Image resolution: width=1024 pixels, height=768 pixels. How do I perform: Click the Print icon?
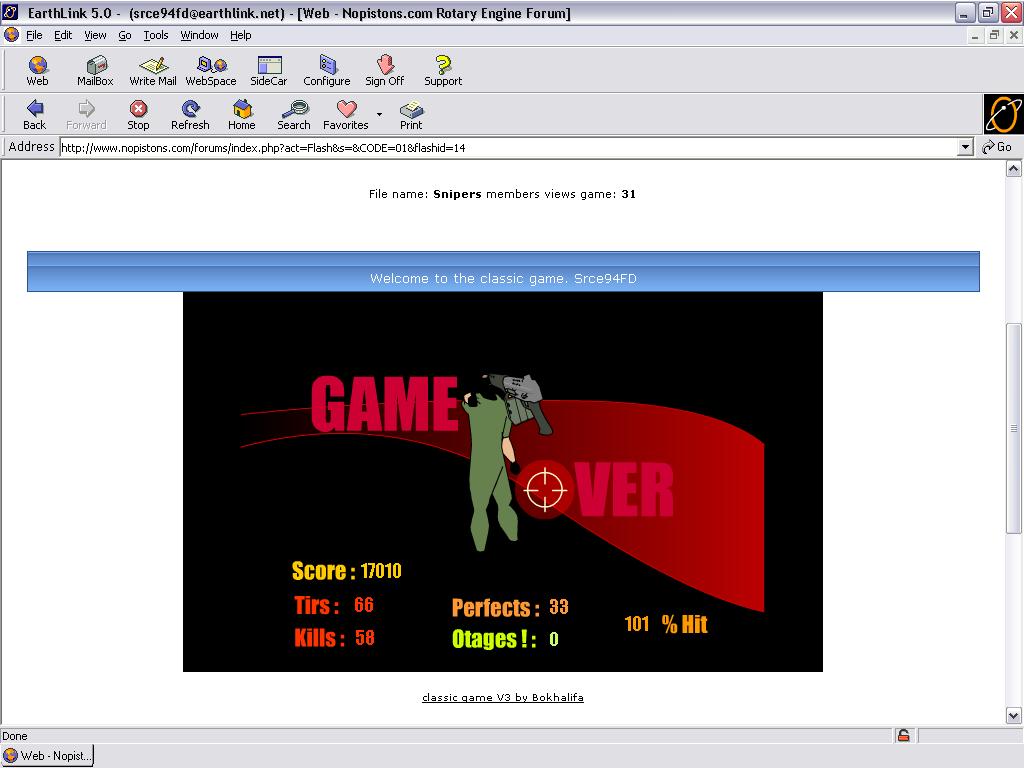tap(411, 114)
